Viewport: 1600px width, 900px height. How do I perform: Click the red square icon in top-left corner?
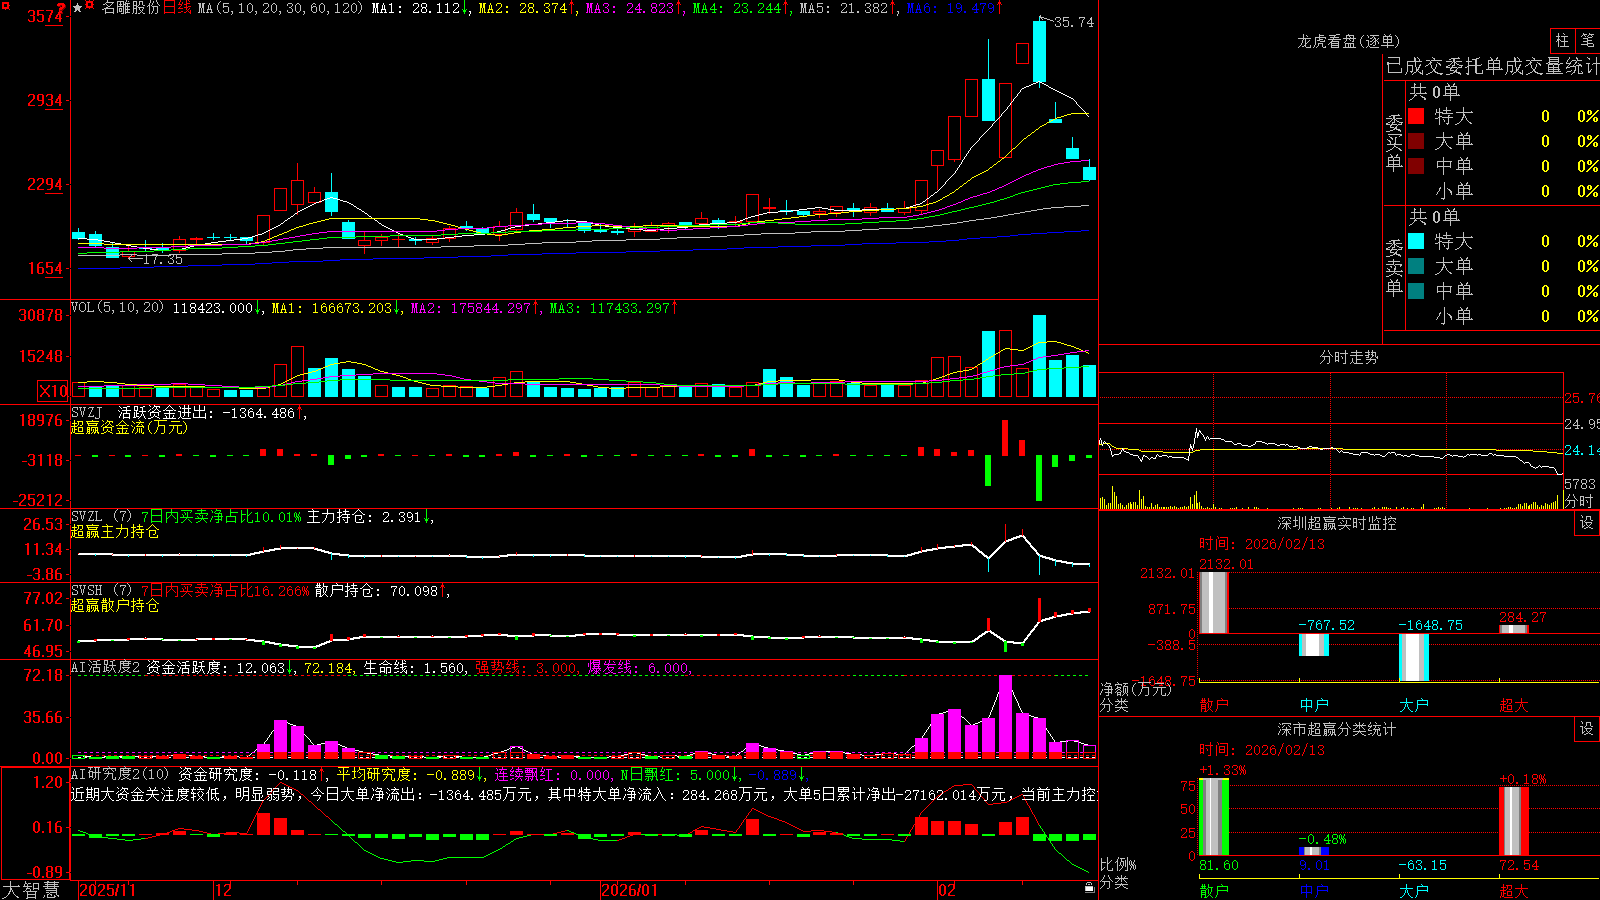pos(5,5)
